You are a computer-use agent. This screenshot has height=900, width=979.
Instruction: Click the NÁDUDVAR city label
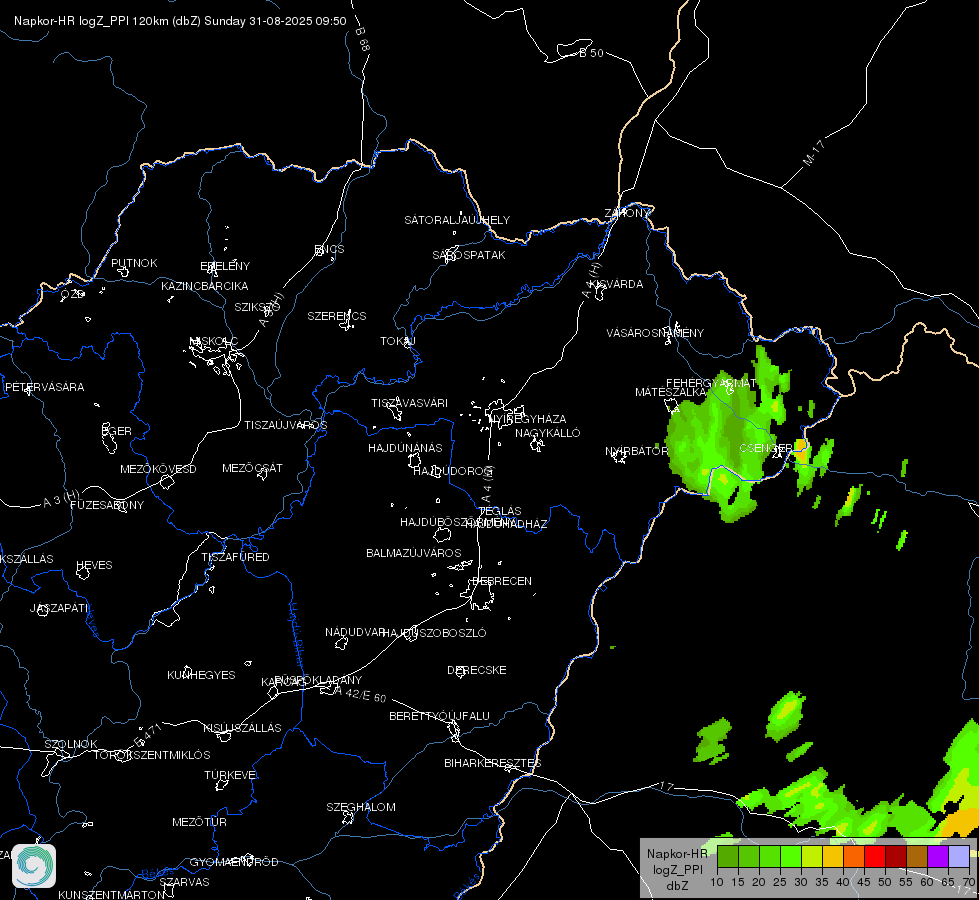(x=355, y=632)
